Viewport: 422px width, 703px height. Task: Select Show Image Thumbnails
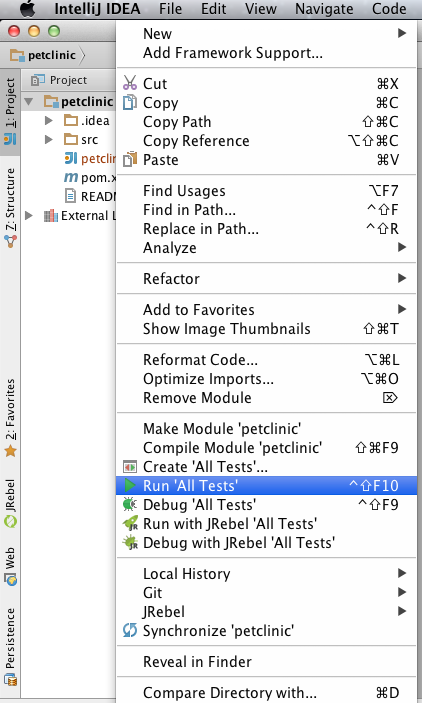[x=266, y=329]
